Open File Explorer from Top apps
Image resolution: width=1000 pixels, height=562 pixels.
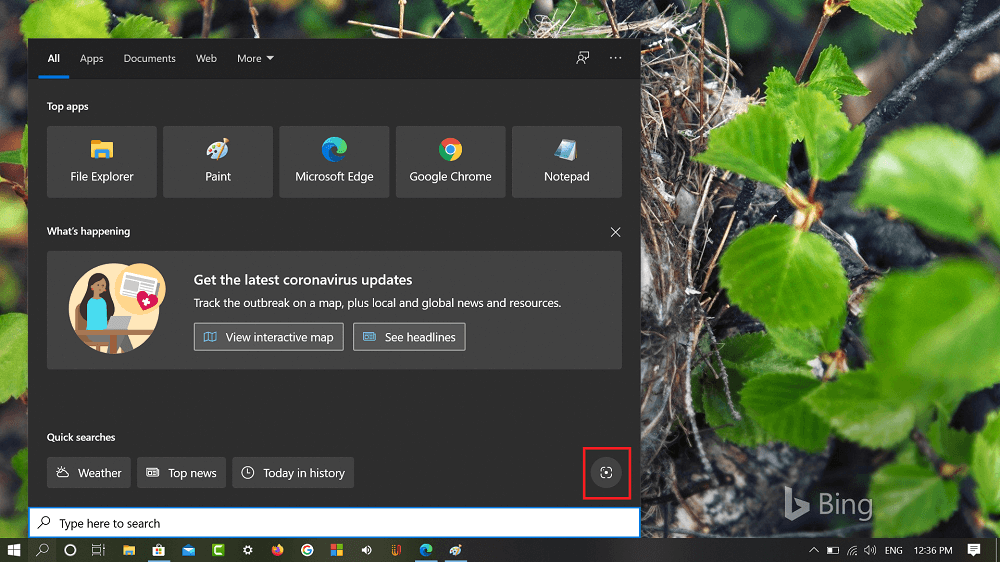pyautogui.click(x=101, y=161)
